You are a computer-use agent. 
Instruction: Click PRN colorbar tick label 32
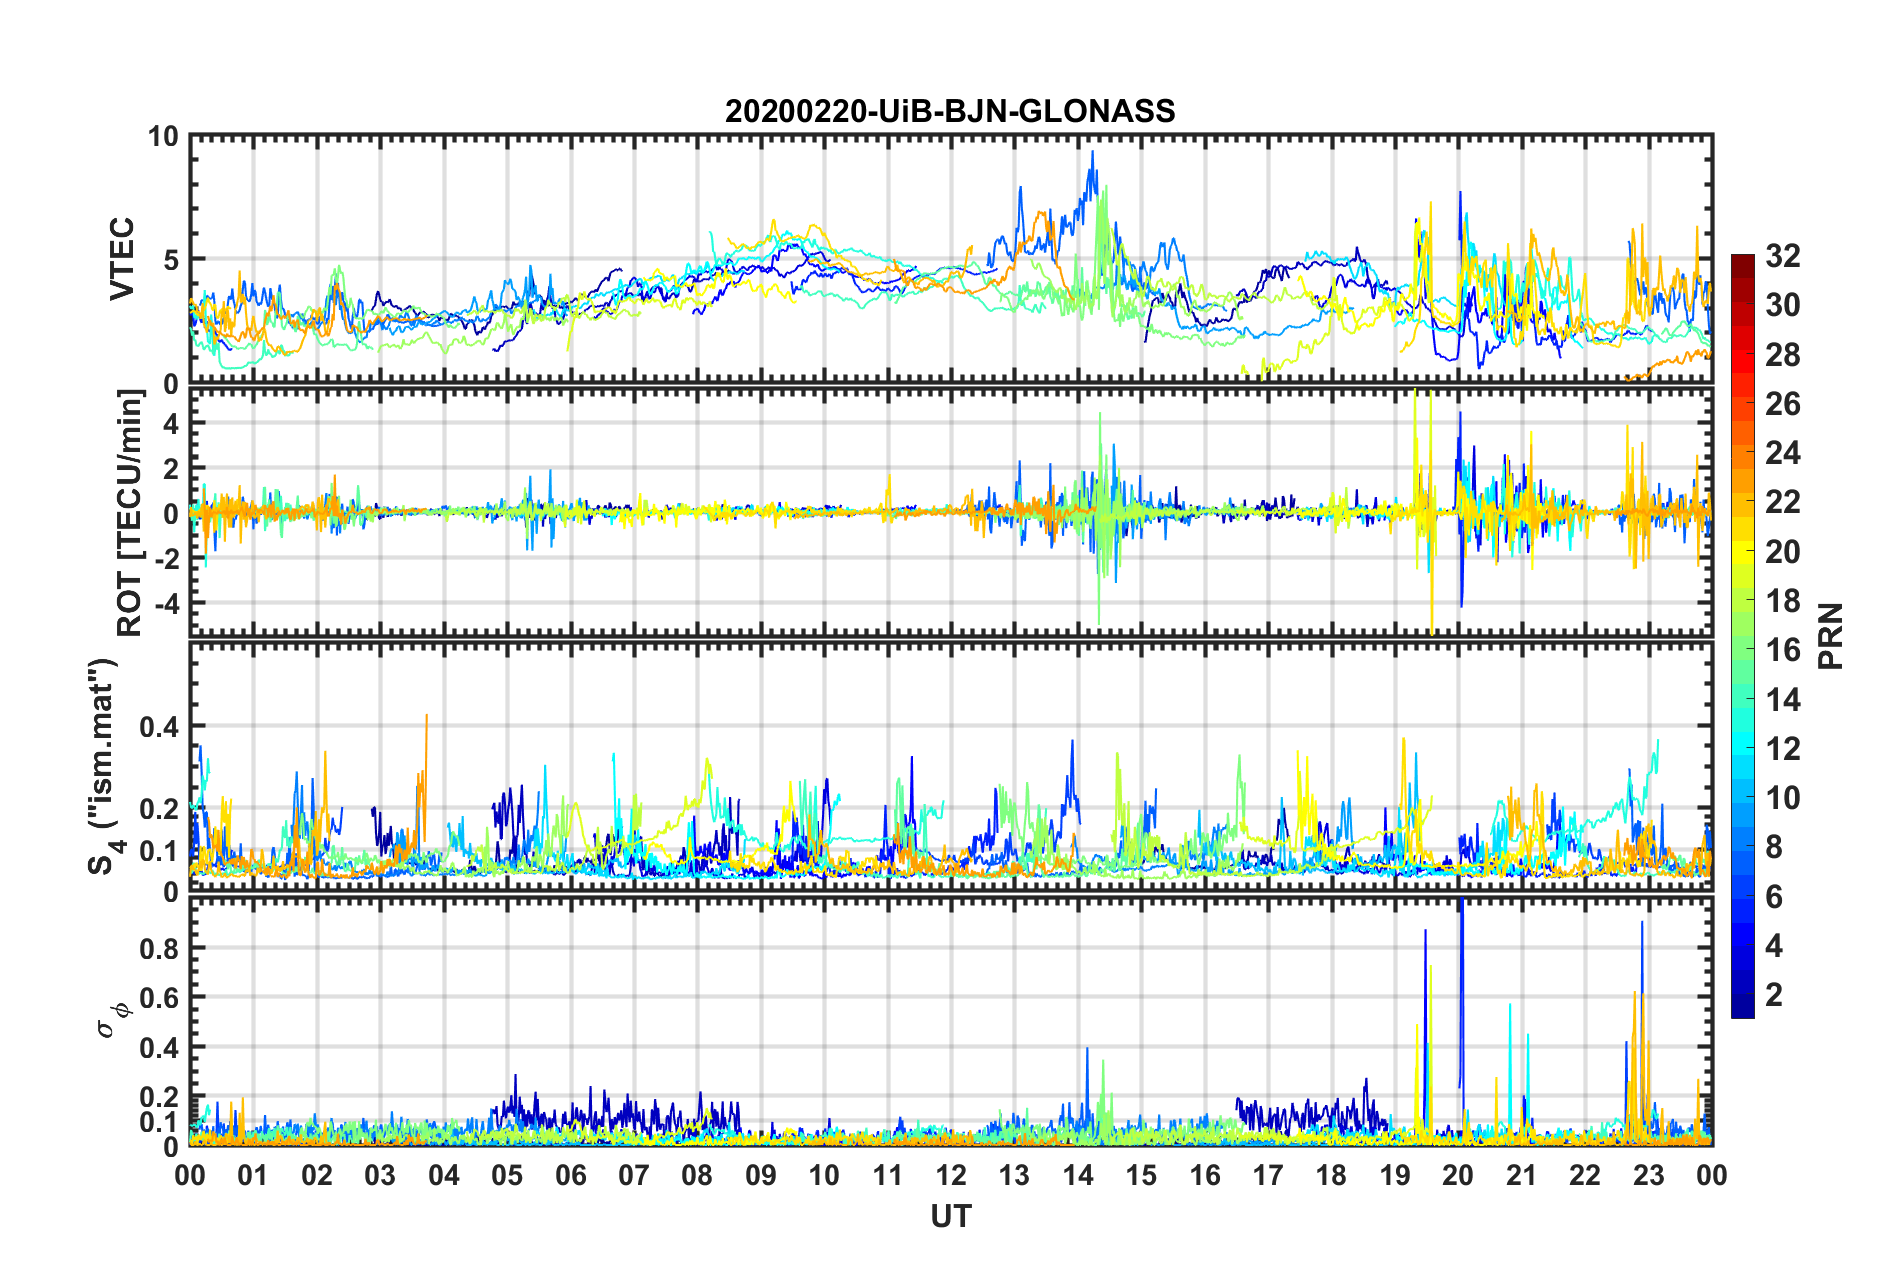pos(1782,256)
